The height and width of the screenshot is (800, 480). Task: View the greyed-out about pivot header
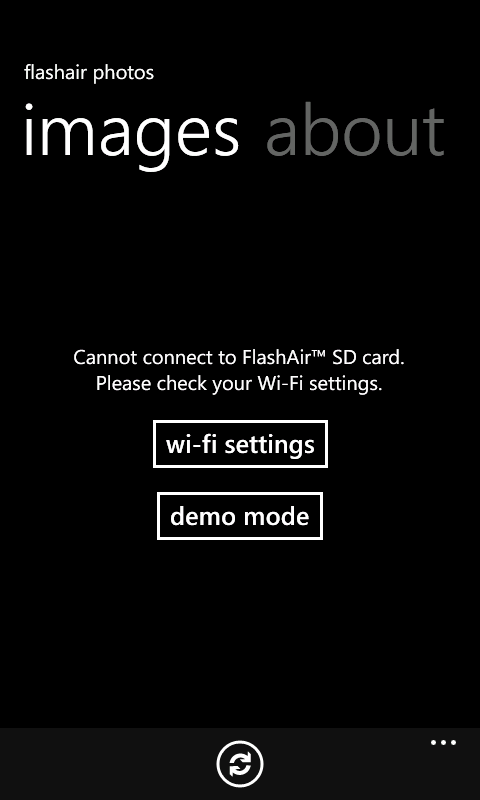(x=356, y=131)
